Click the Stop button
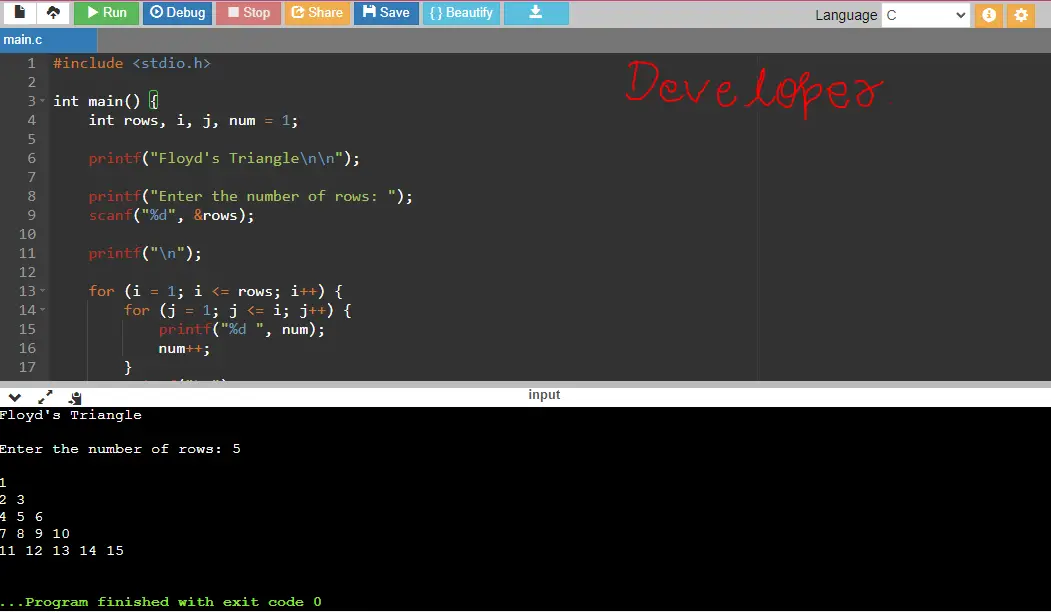Viewport: 1051px width, 612px height. tap(248, 13)
